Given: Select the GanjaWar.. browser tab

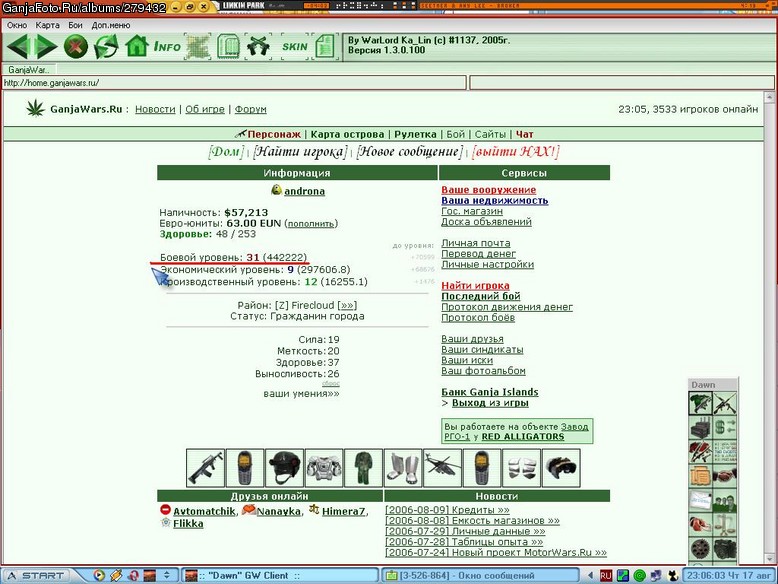Looking at the screenshot, I should tap(29, 69).
